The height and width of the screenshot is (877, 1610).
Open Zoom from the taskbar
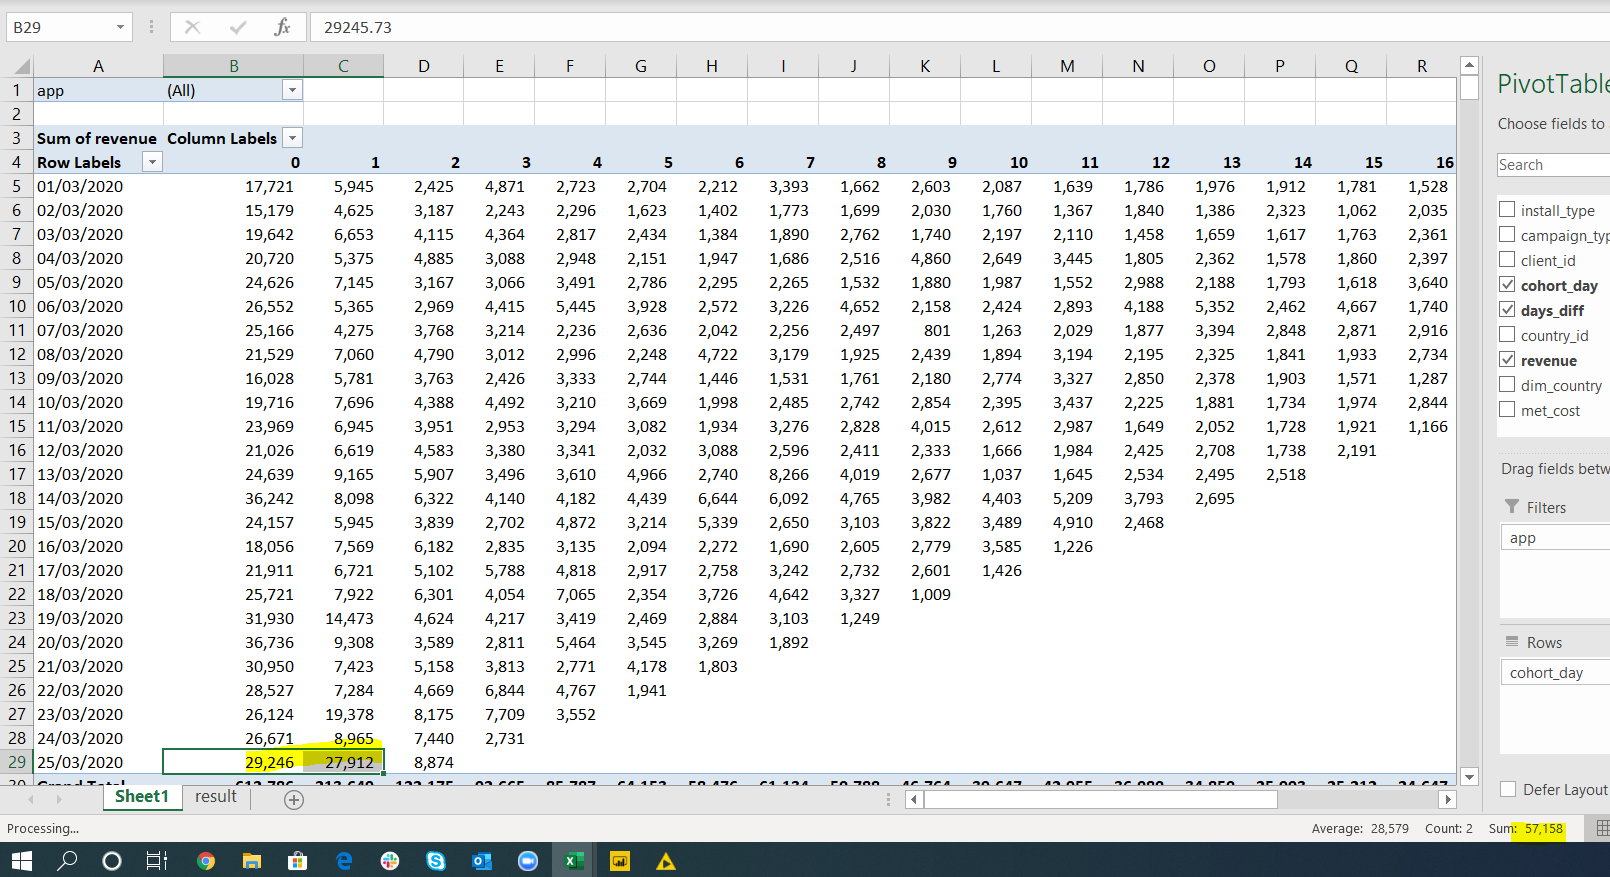(528, 860)
